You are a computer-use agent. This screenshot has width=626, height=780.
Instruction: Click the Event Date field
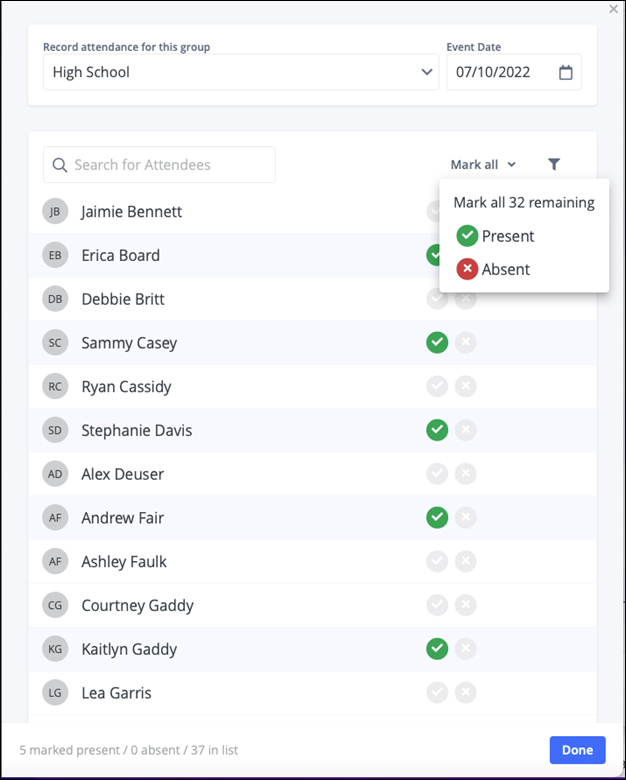[x=505, y=72]
